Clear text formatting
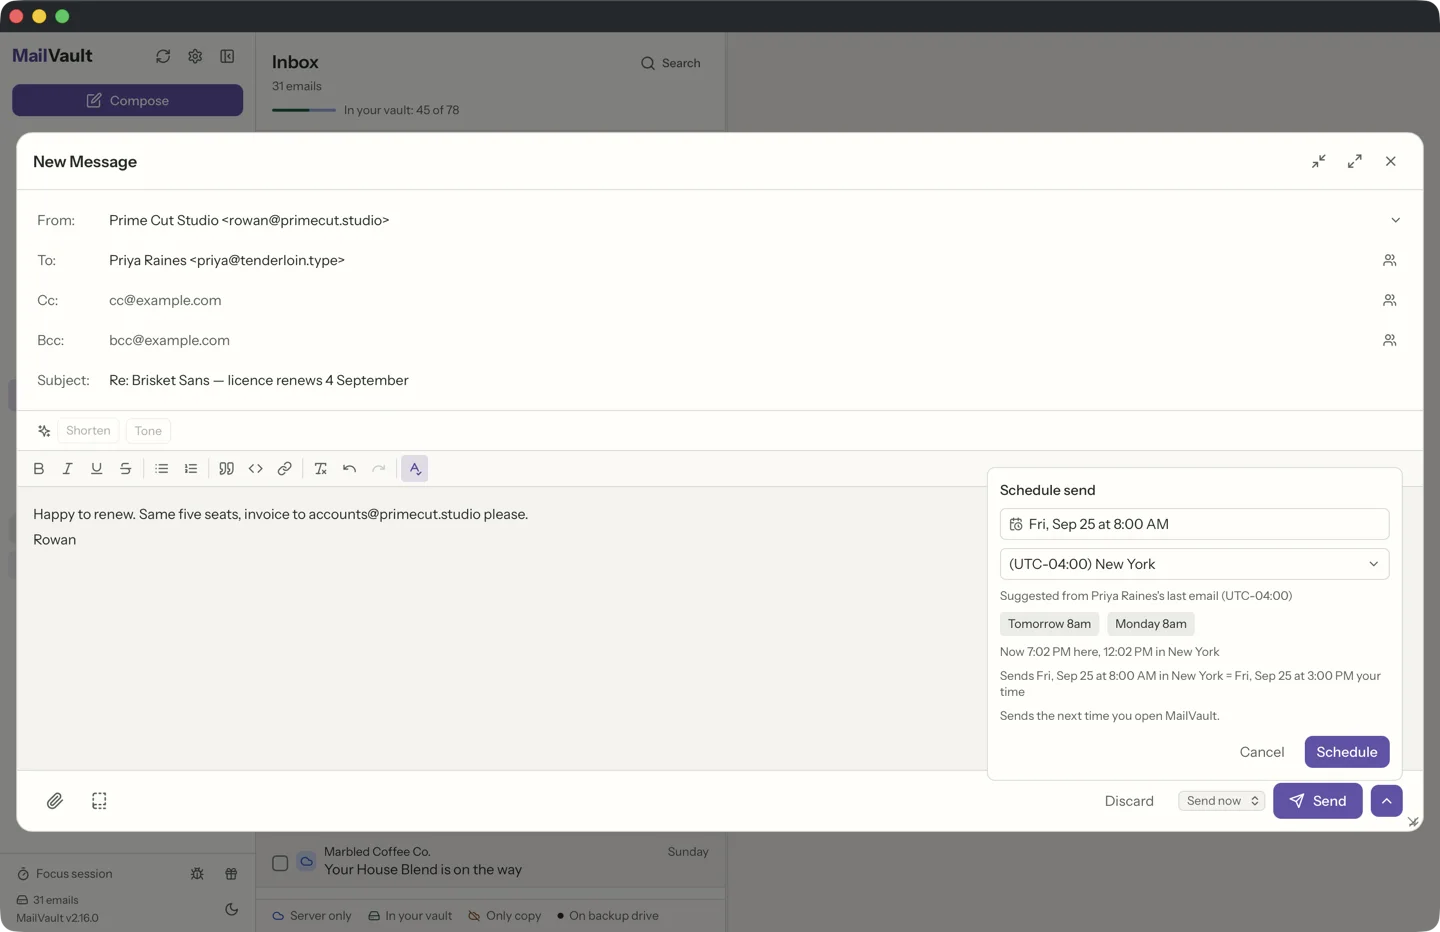The image size is (1440, 932). pos(321,469)
